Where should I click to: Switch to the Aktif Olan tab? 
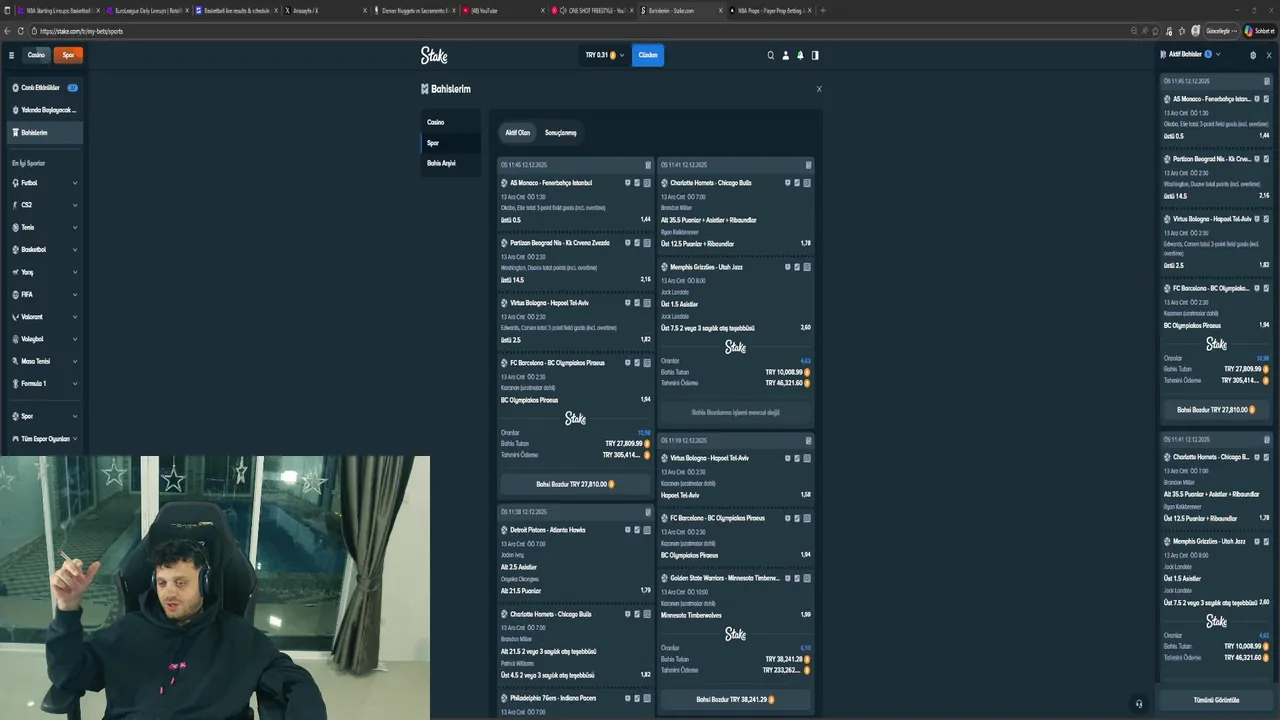tap(517, 132)
